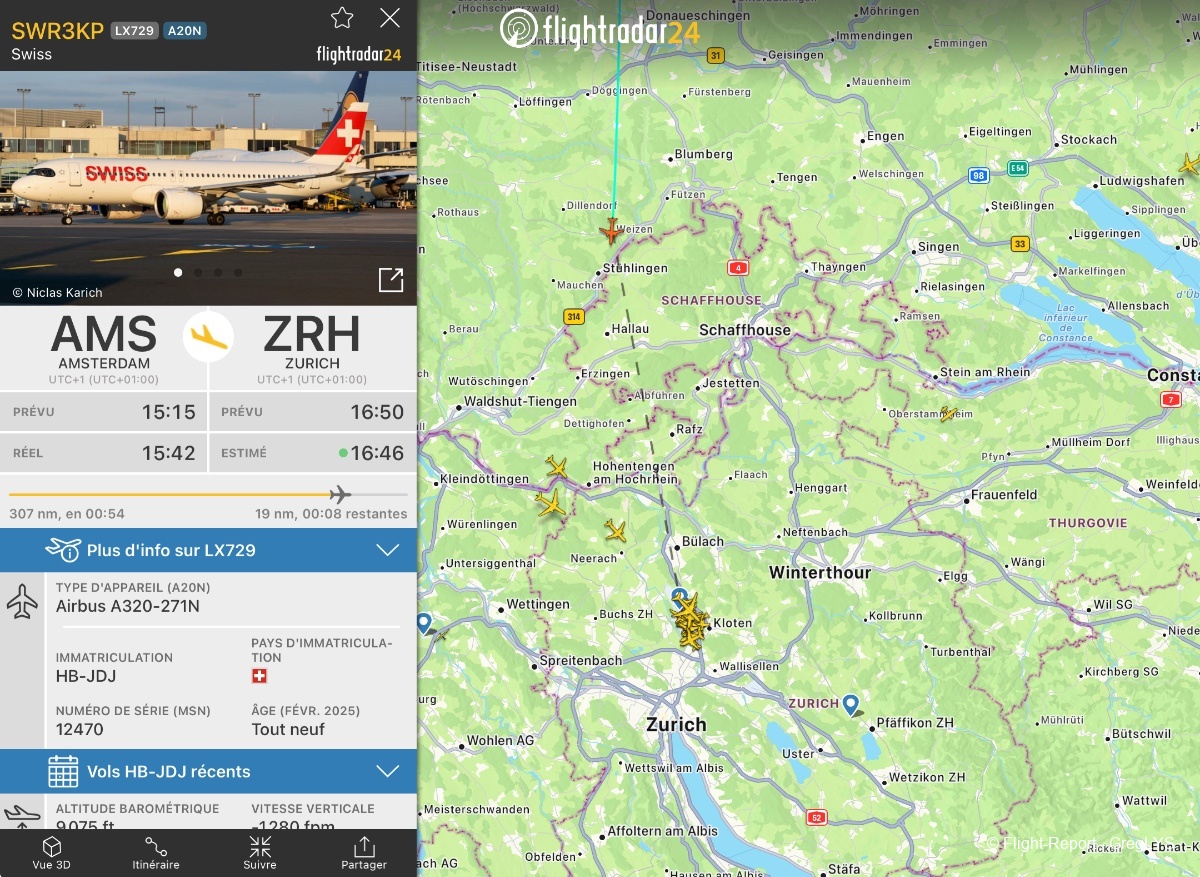The height and width of the screenshot is (877, 1200).
Task: Click the blue location pin near Pfäffikon ZH
Action: (851, 706)
